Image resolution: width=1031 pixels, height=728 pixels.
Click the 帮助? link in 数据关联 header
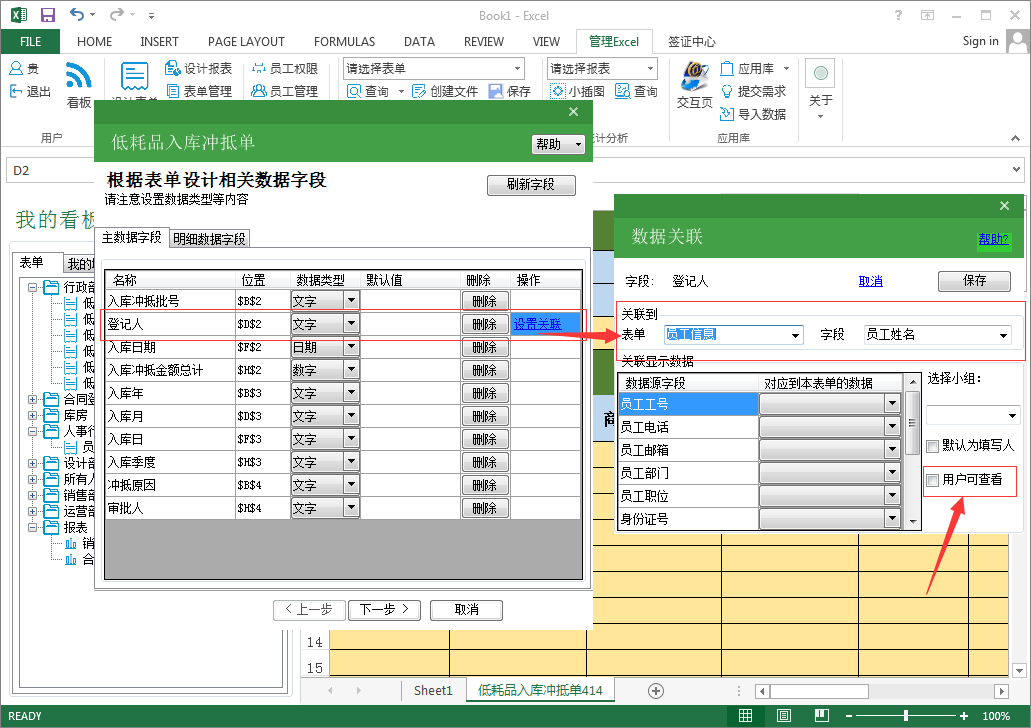pos(993,239)
